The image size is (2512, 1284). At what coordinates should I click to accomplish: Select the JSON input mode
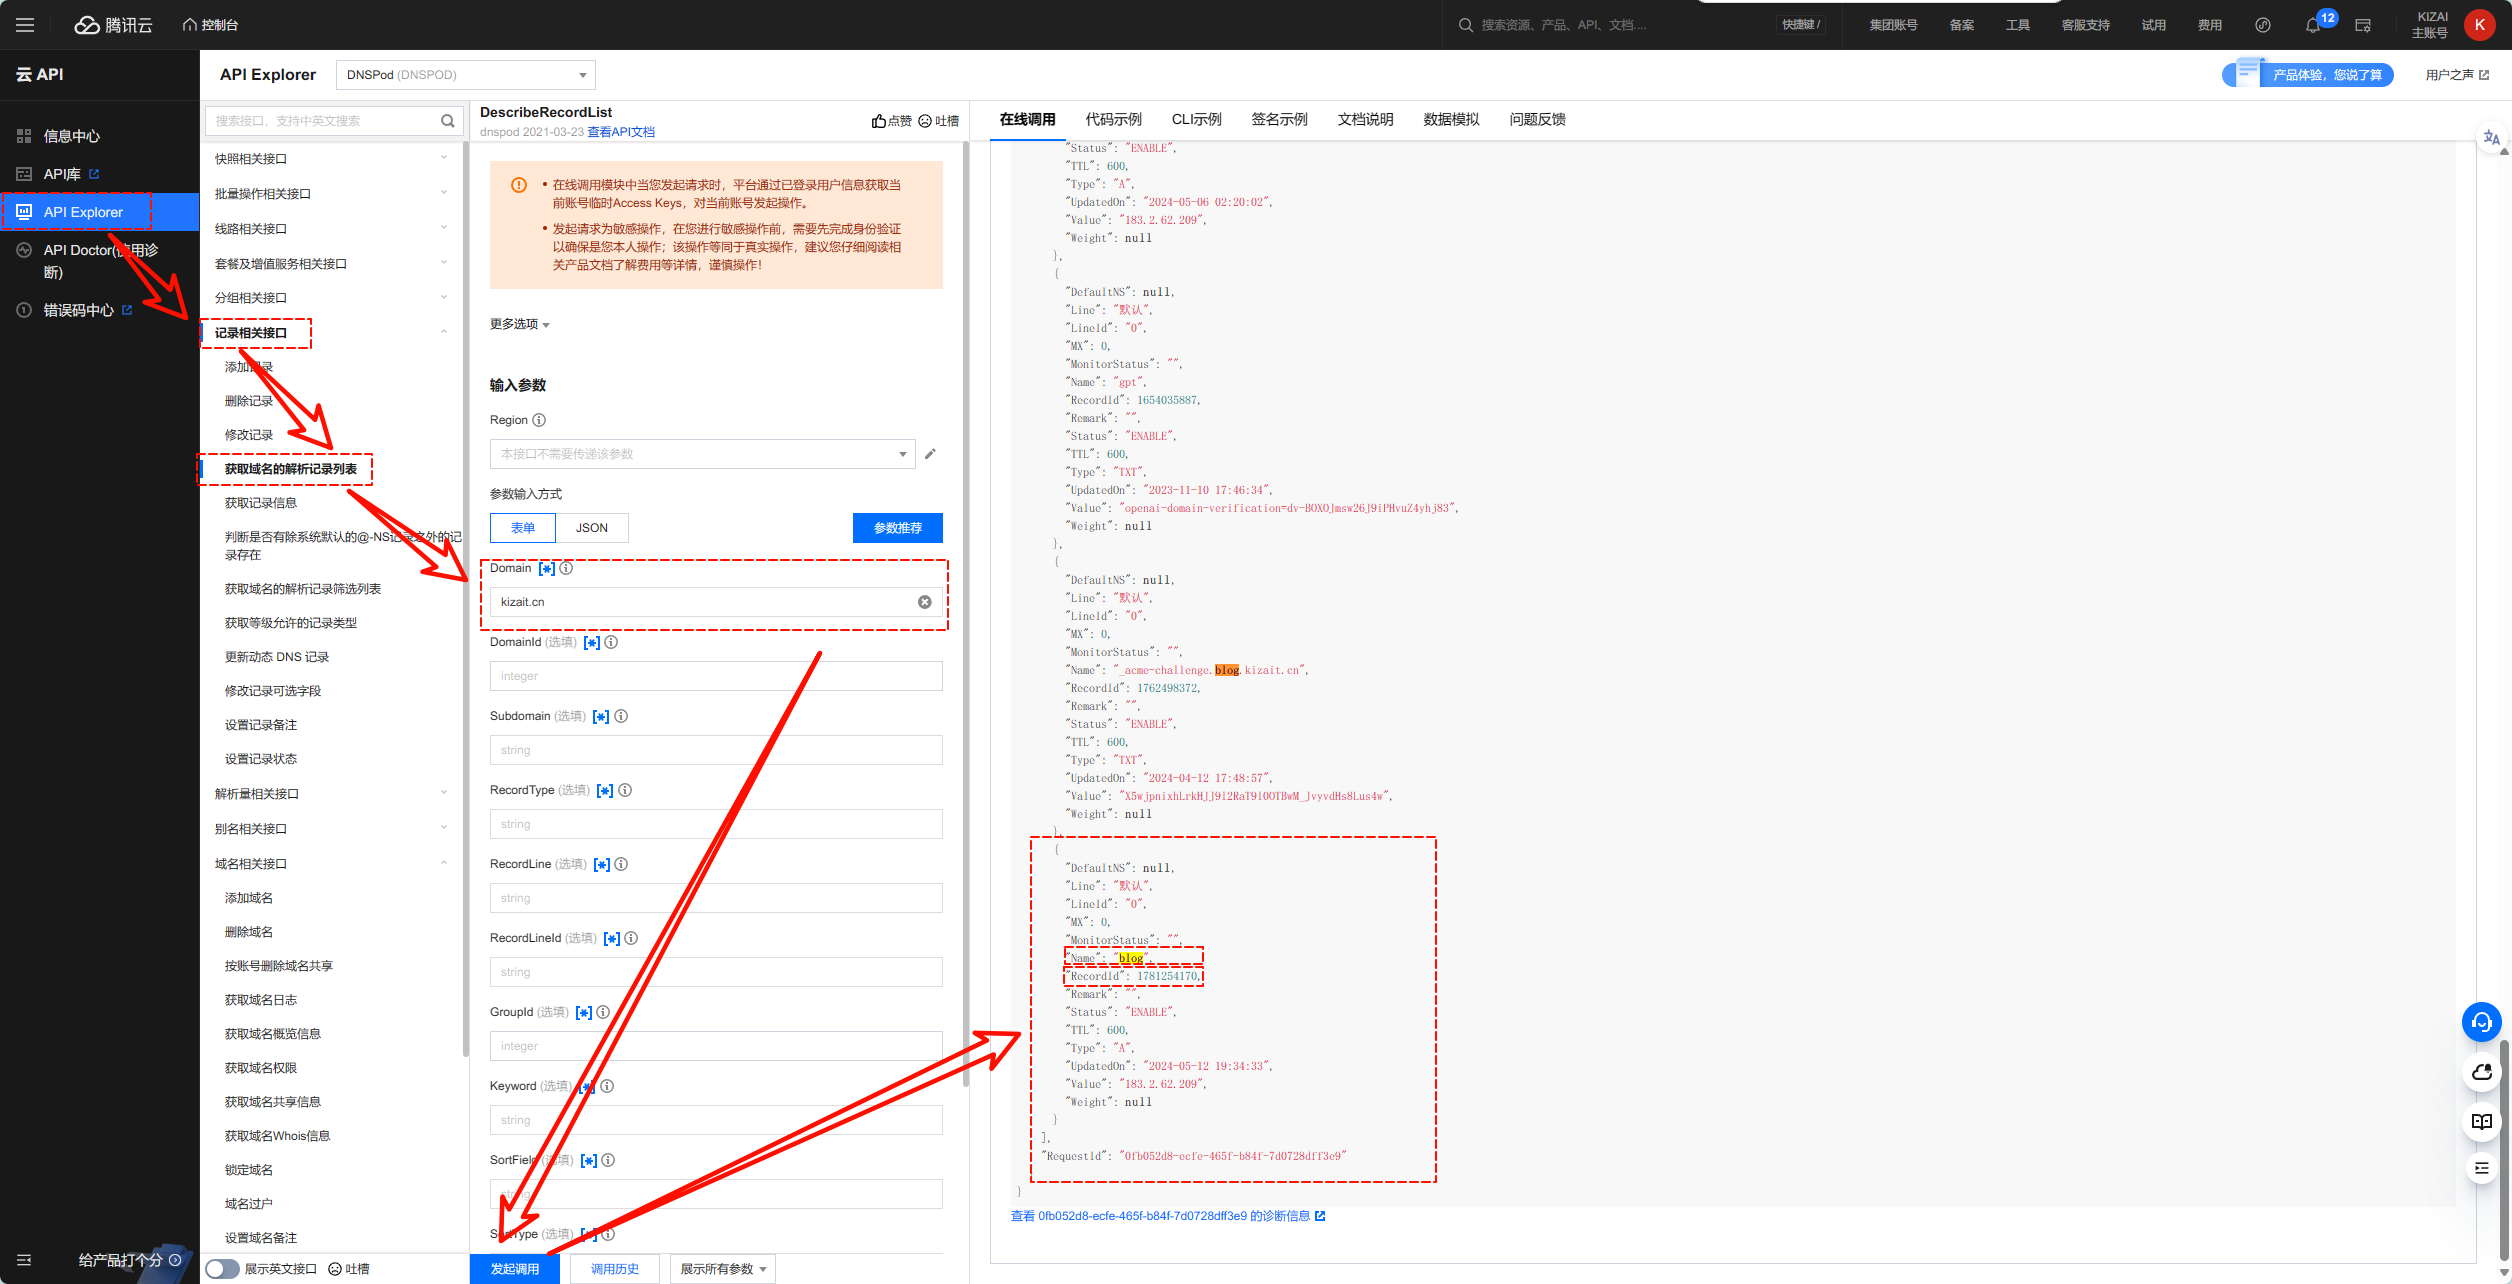point(592,528)
